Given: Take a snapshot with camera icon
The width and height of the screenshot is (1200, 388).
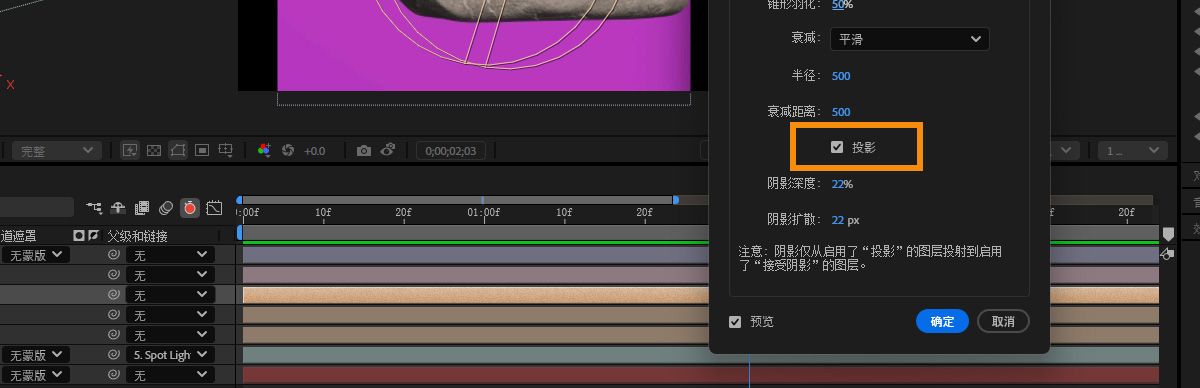Looking at the screenshot, I should 364,151.
